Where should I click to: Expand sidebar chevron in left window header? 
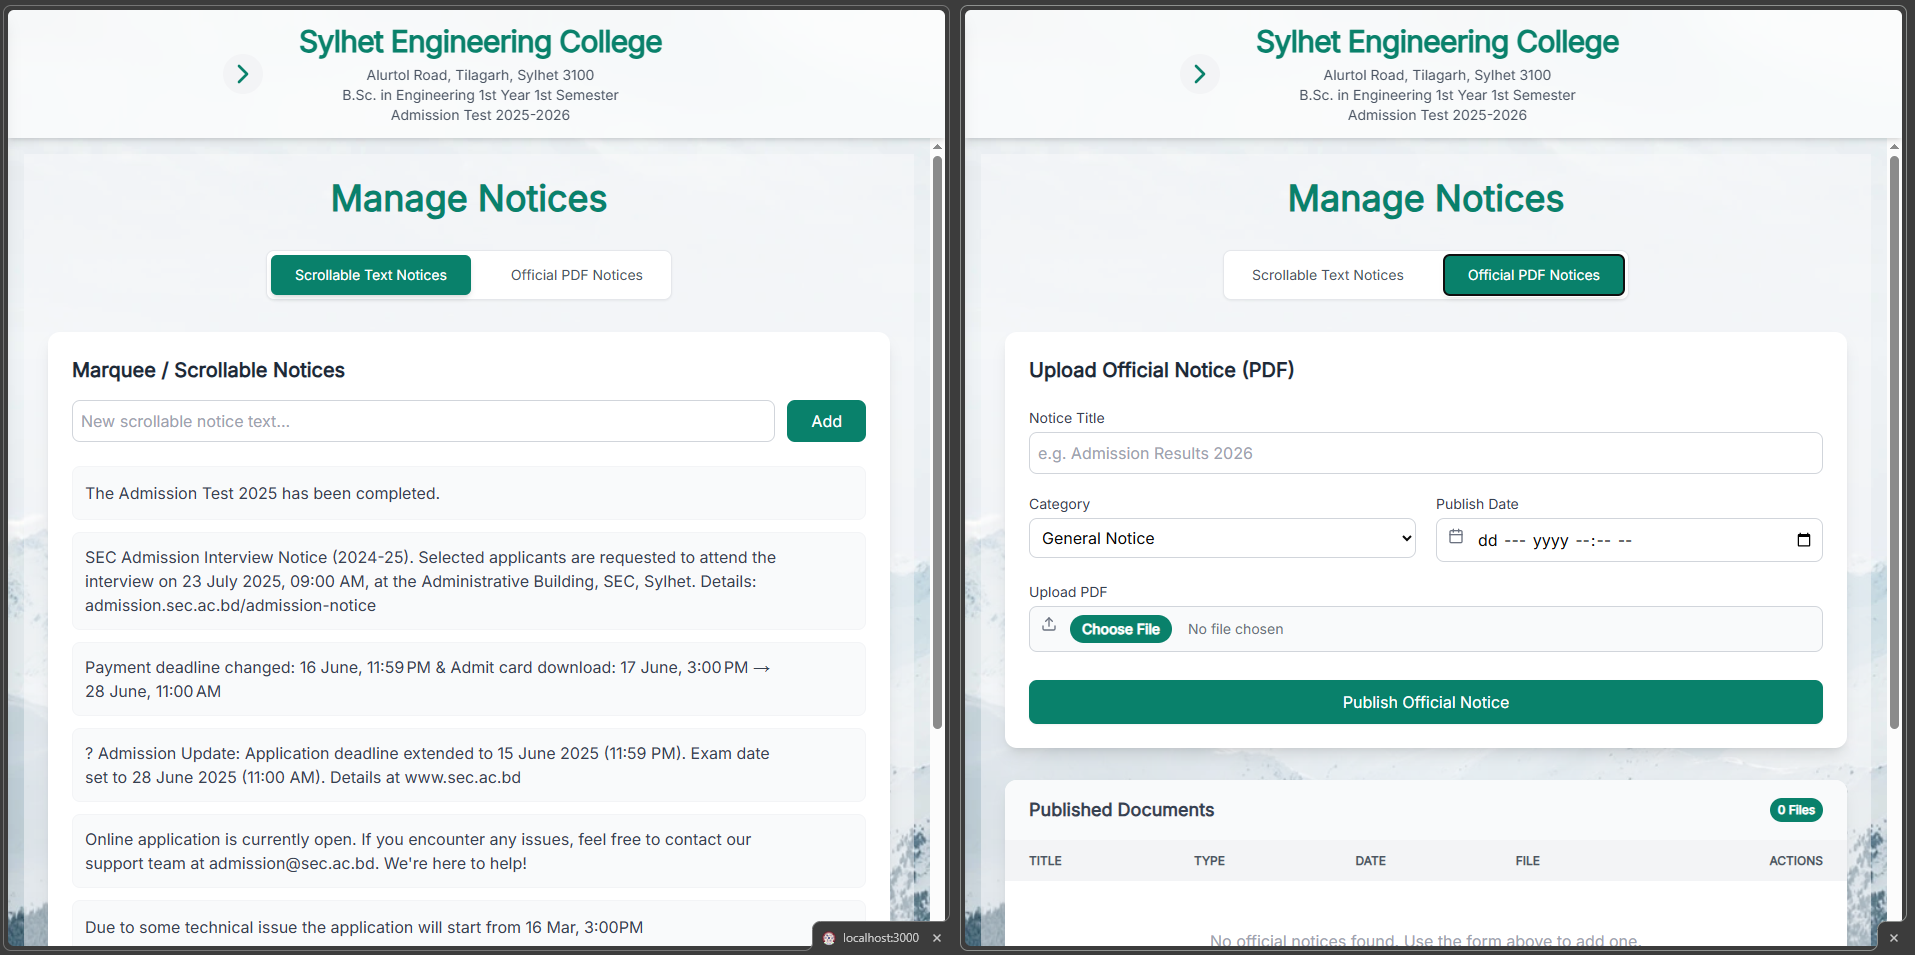pos(242,74)
